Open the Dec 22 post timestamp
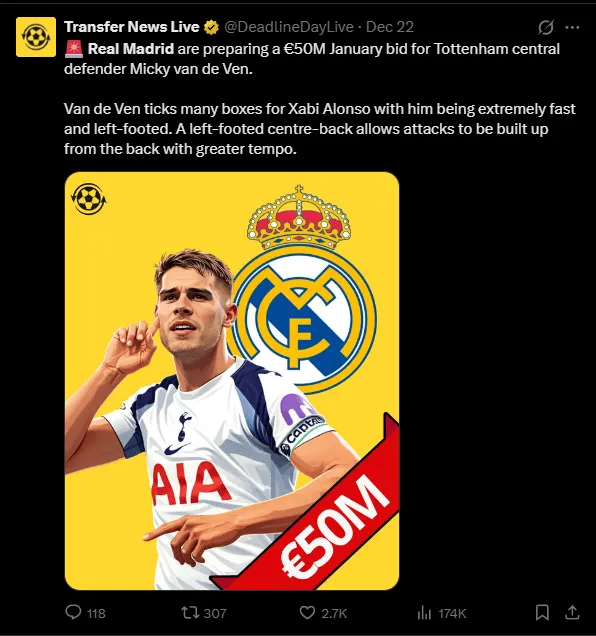This screenshot has width=596, height=636. 389,27
